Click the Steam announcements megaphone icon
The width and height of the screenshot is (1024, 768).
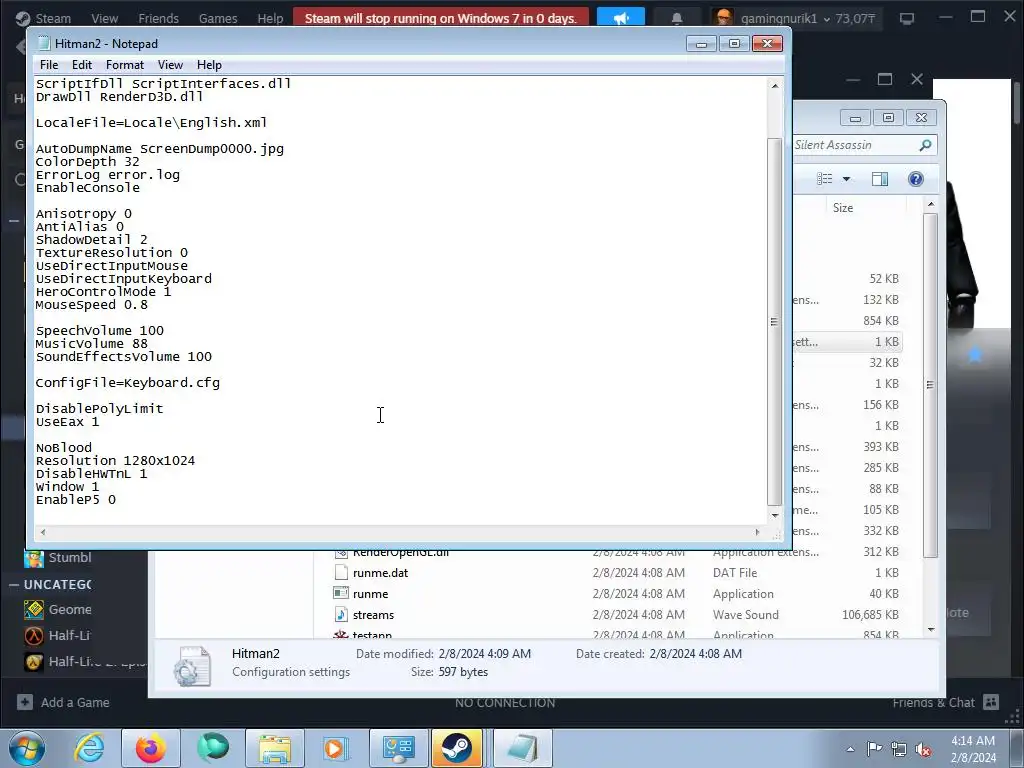click(620, 18)
